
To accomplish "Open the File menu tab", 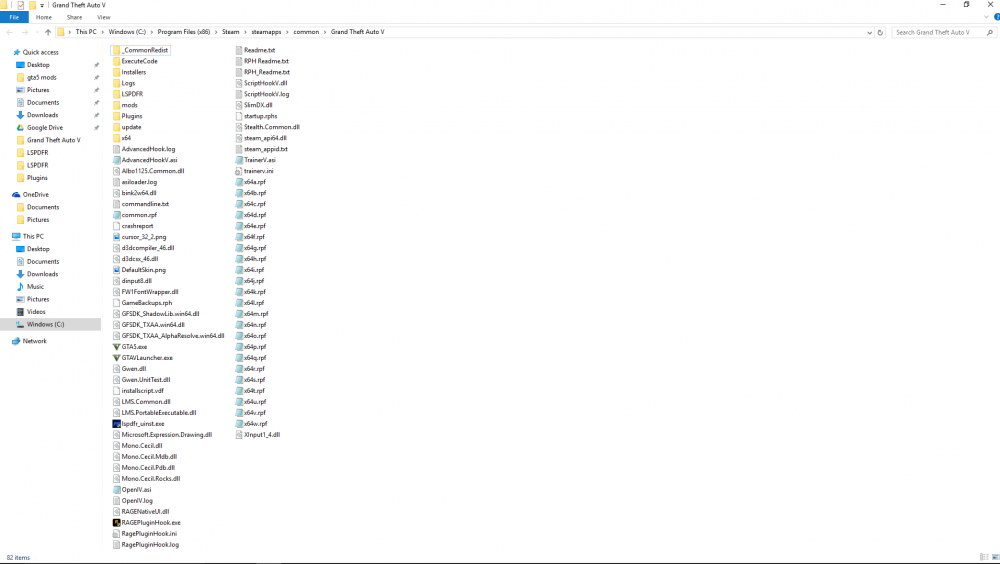I will [14, 17].
